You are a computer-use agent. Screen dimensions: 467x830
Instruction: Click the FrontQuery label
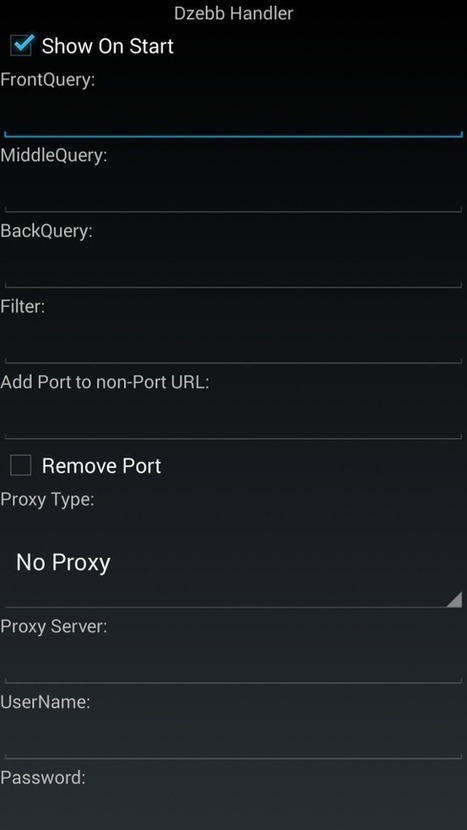[48, 80]
